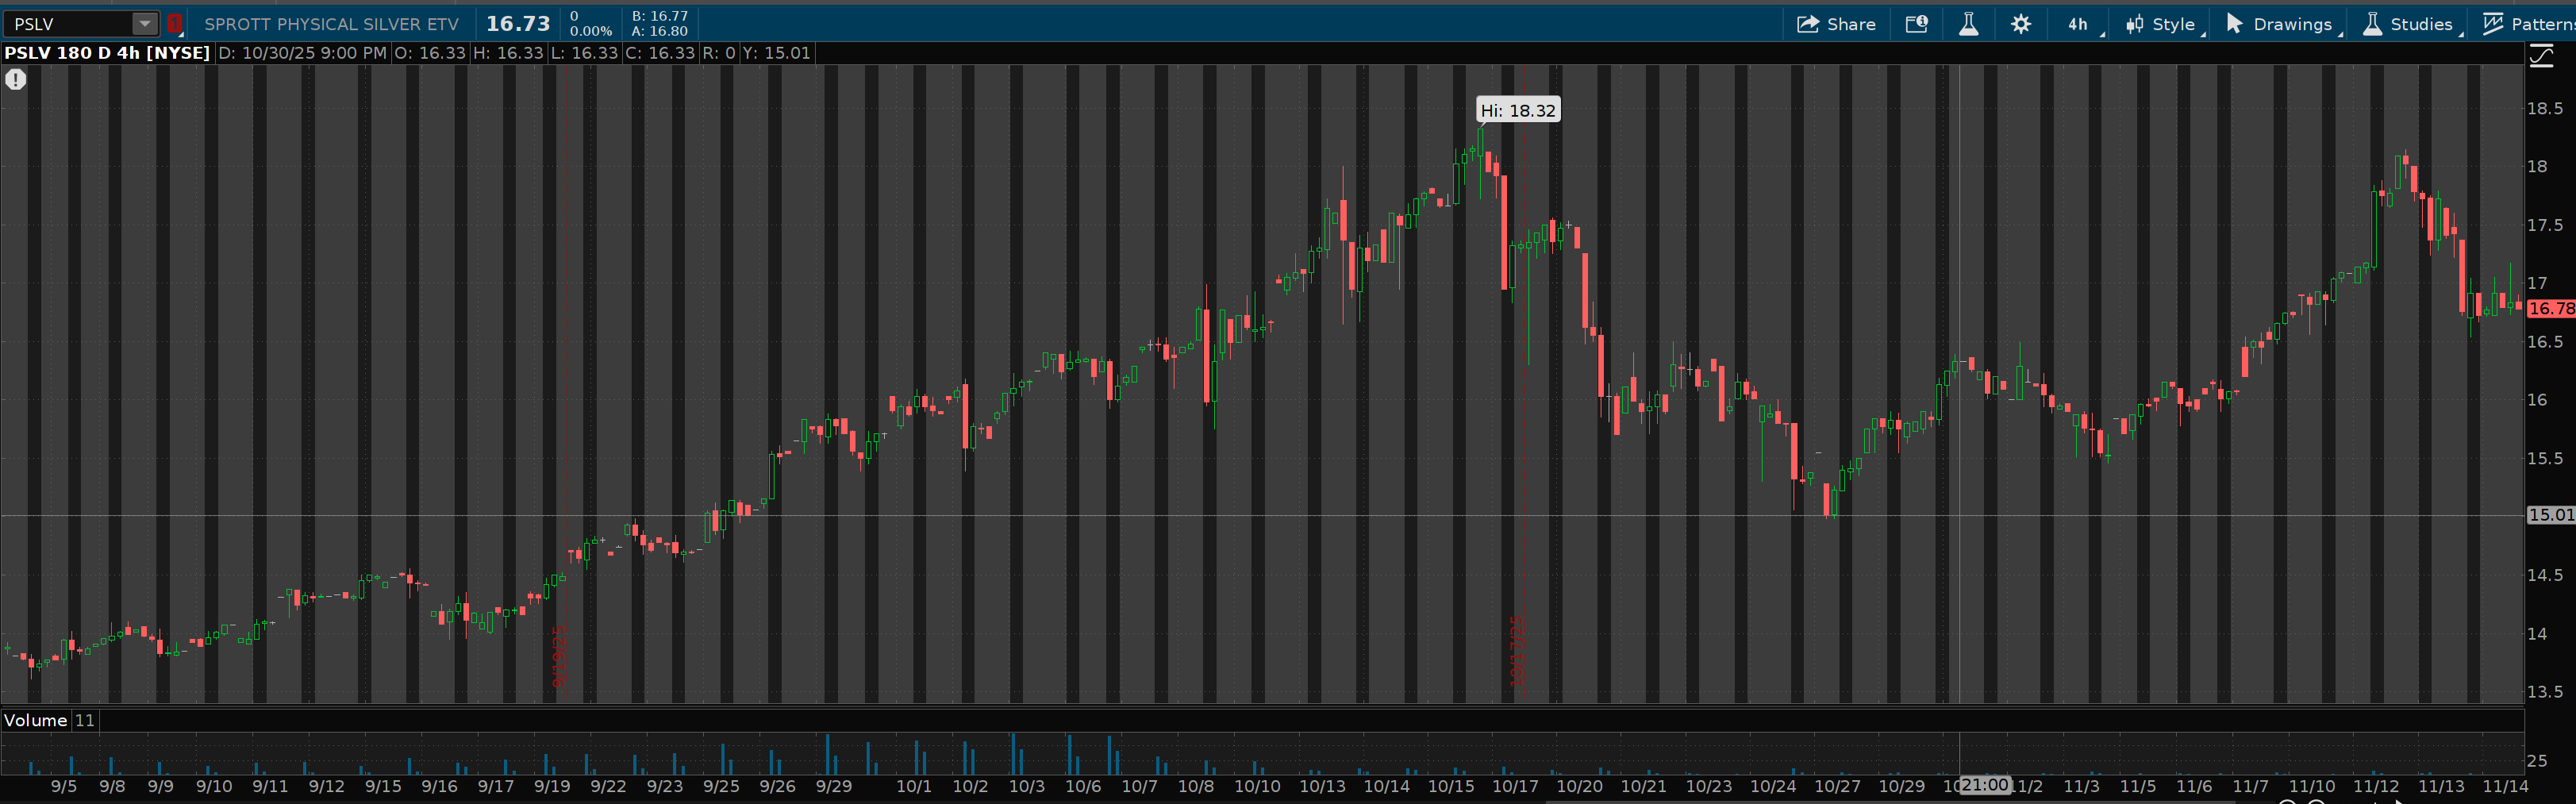Viewport: 2576px width, 804px height.
Task: Click the price axis scale icon above 18.5
Action: point(2542,57)
